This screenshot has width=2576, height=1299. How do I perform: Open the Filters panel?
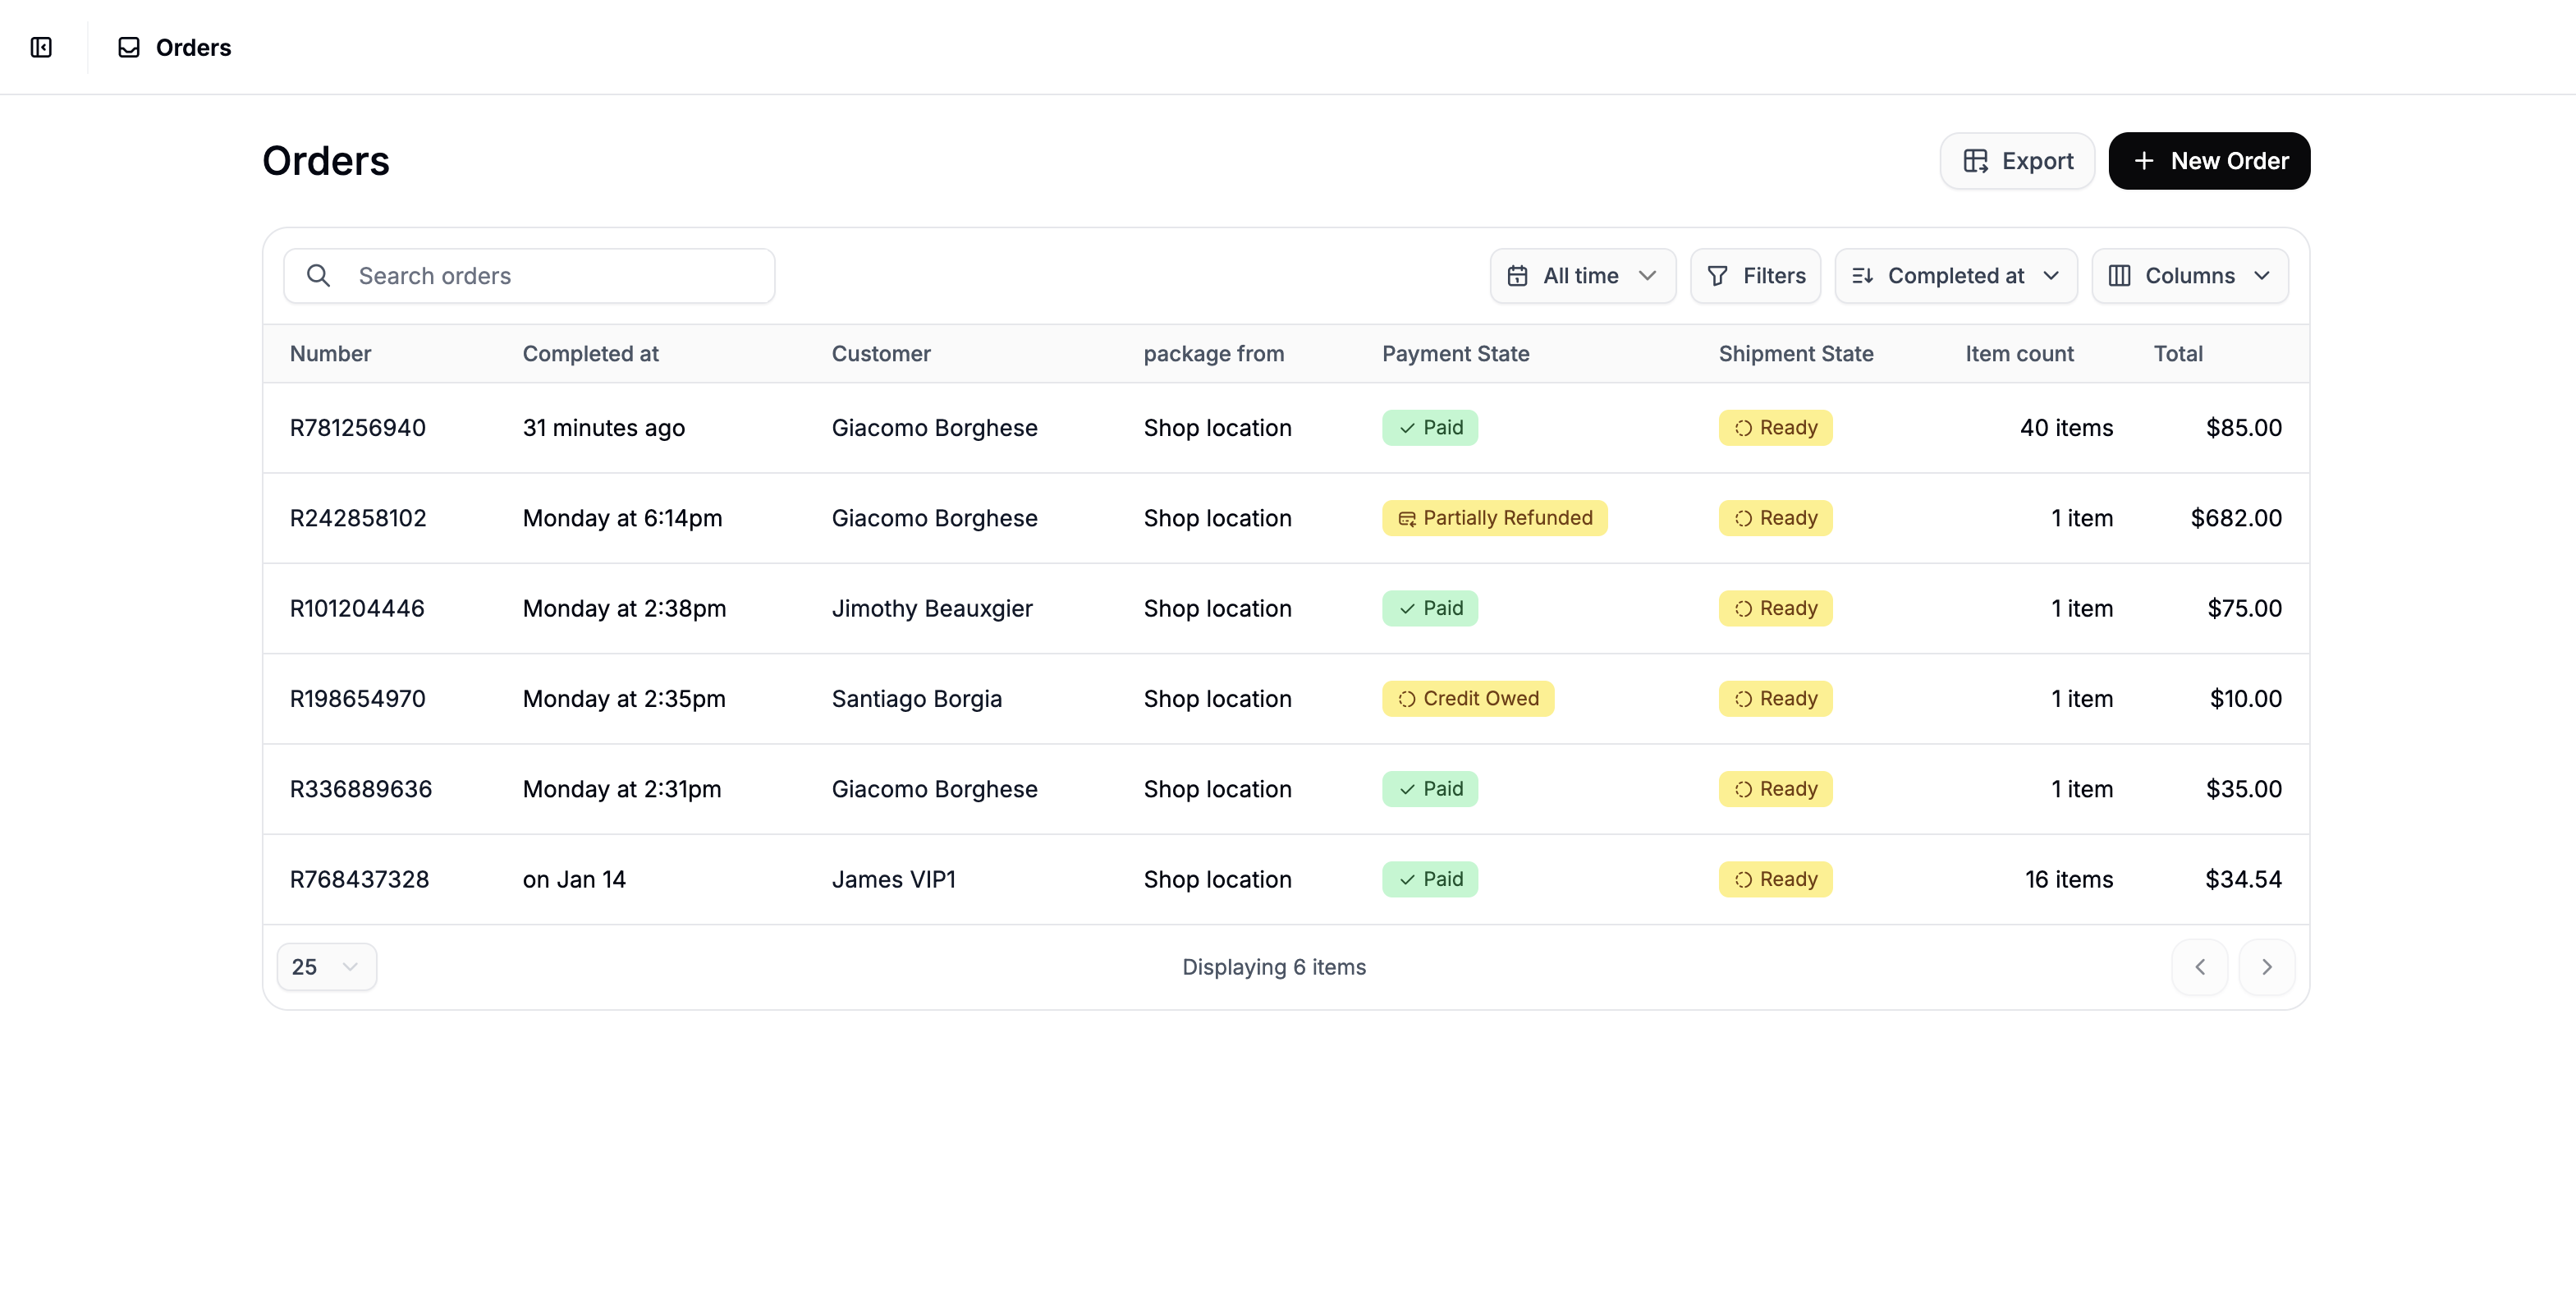[1755, 275]
